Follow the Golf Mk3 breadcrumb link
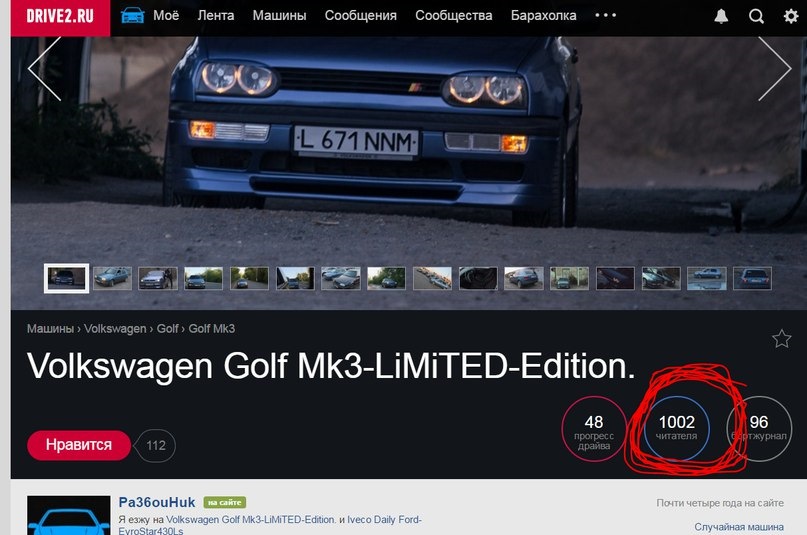The image size is (807, 535). 212,329
